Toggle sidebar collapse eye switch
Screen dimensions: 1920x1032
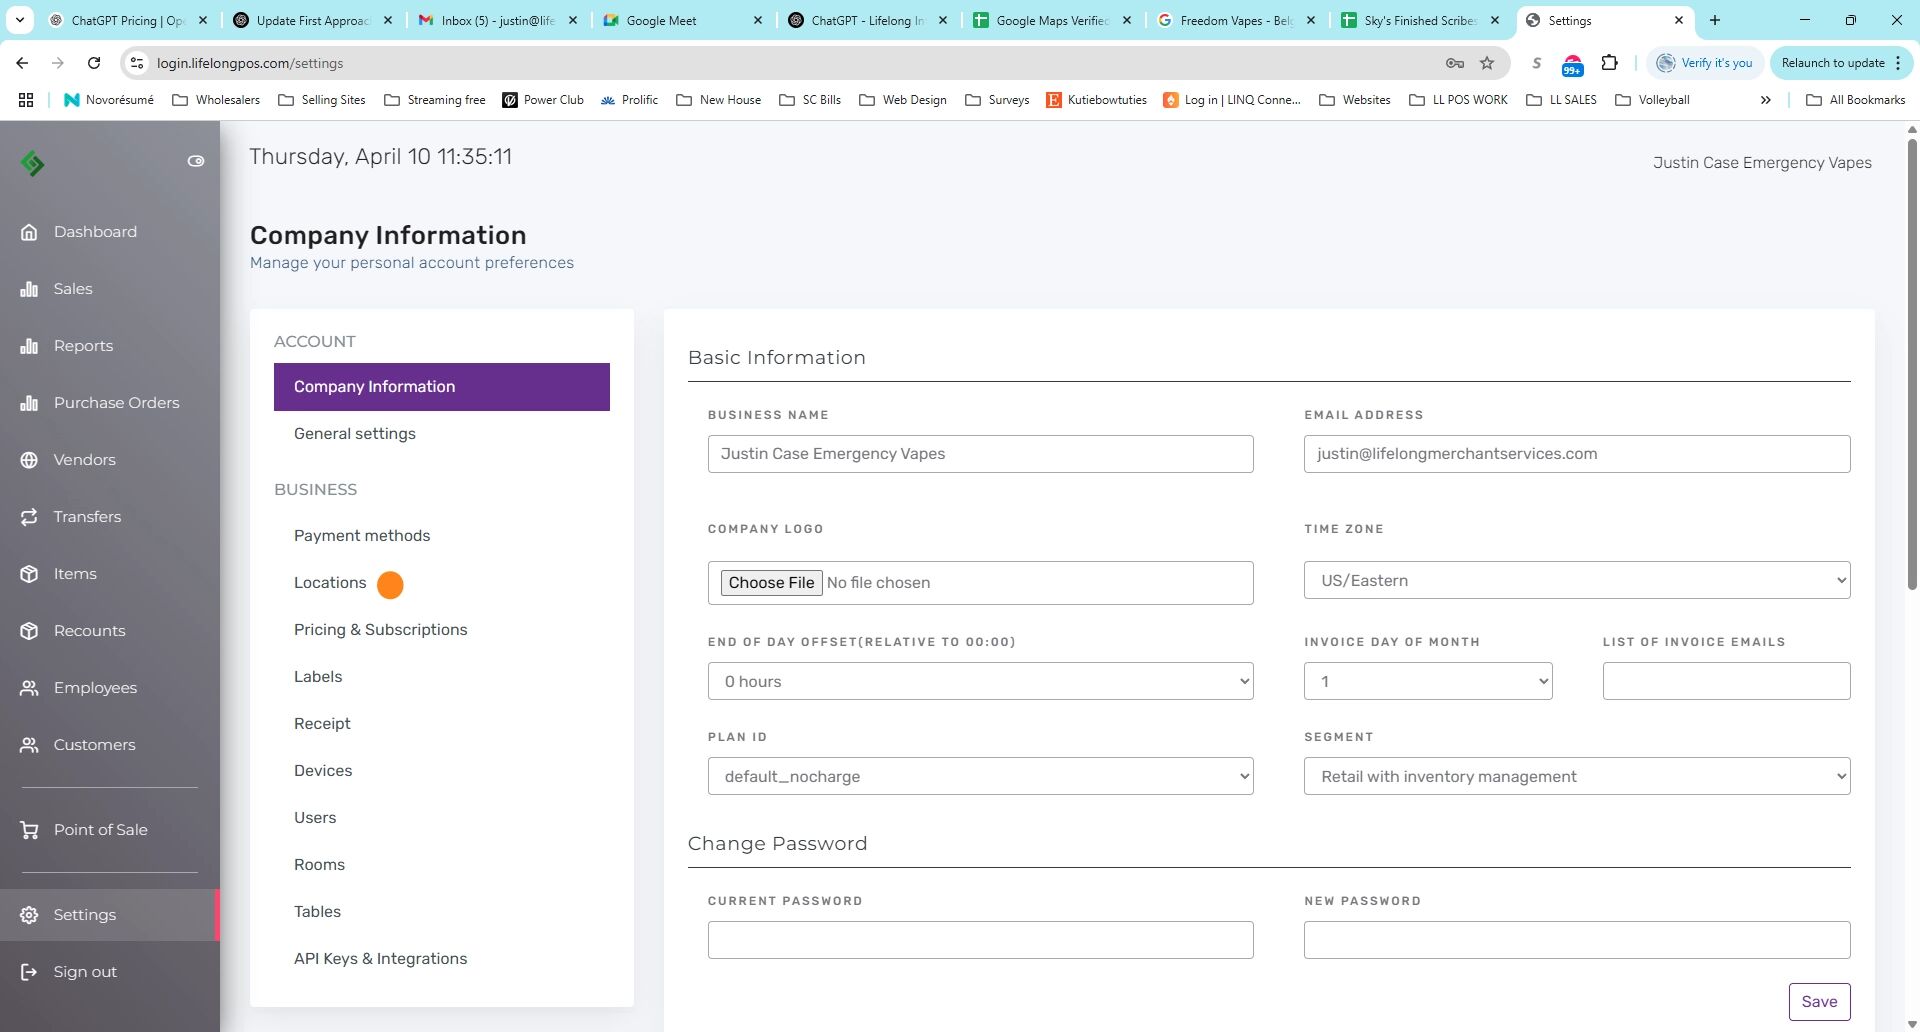coord(196,161)
